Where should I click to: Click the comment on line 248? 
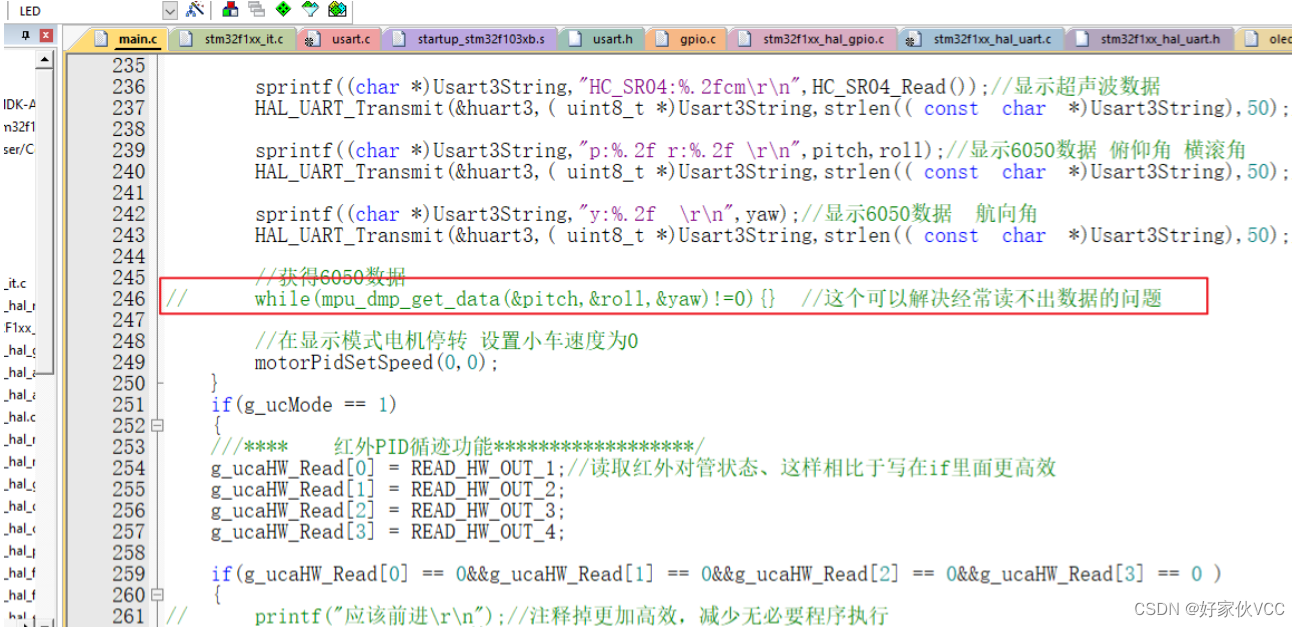click(446, 341)
